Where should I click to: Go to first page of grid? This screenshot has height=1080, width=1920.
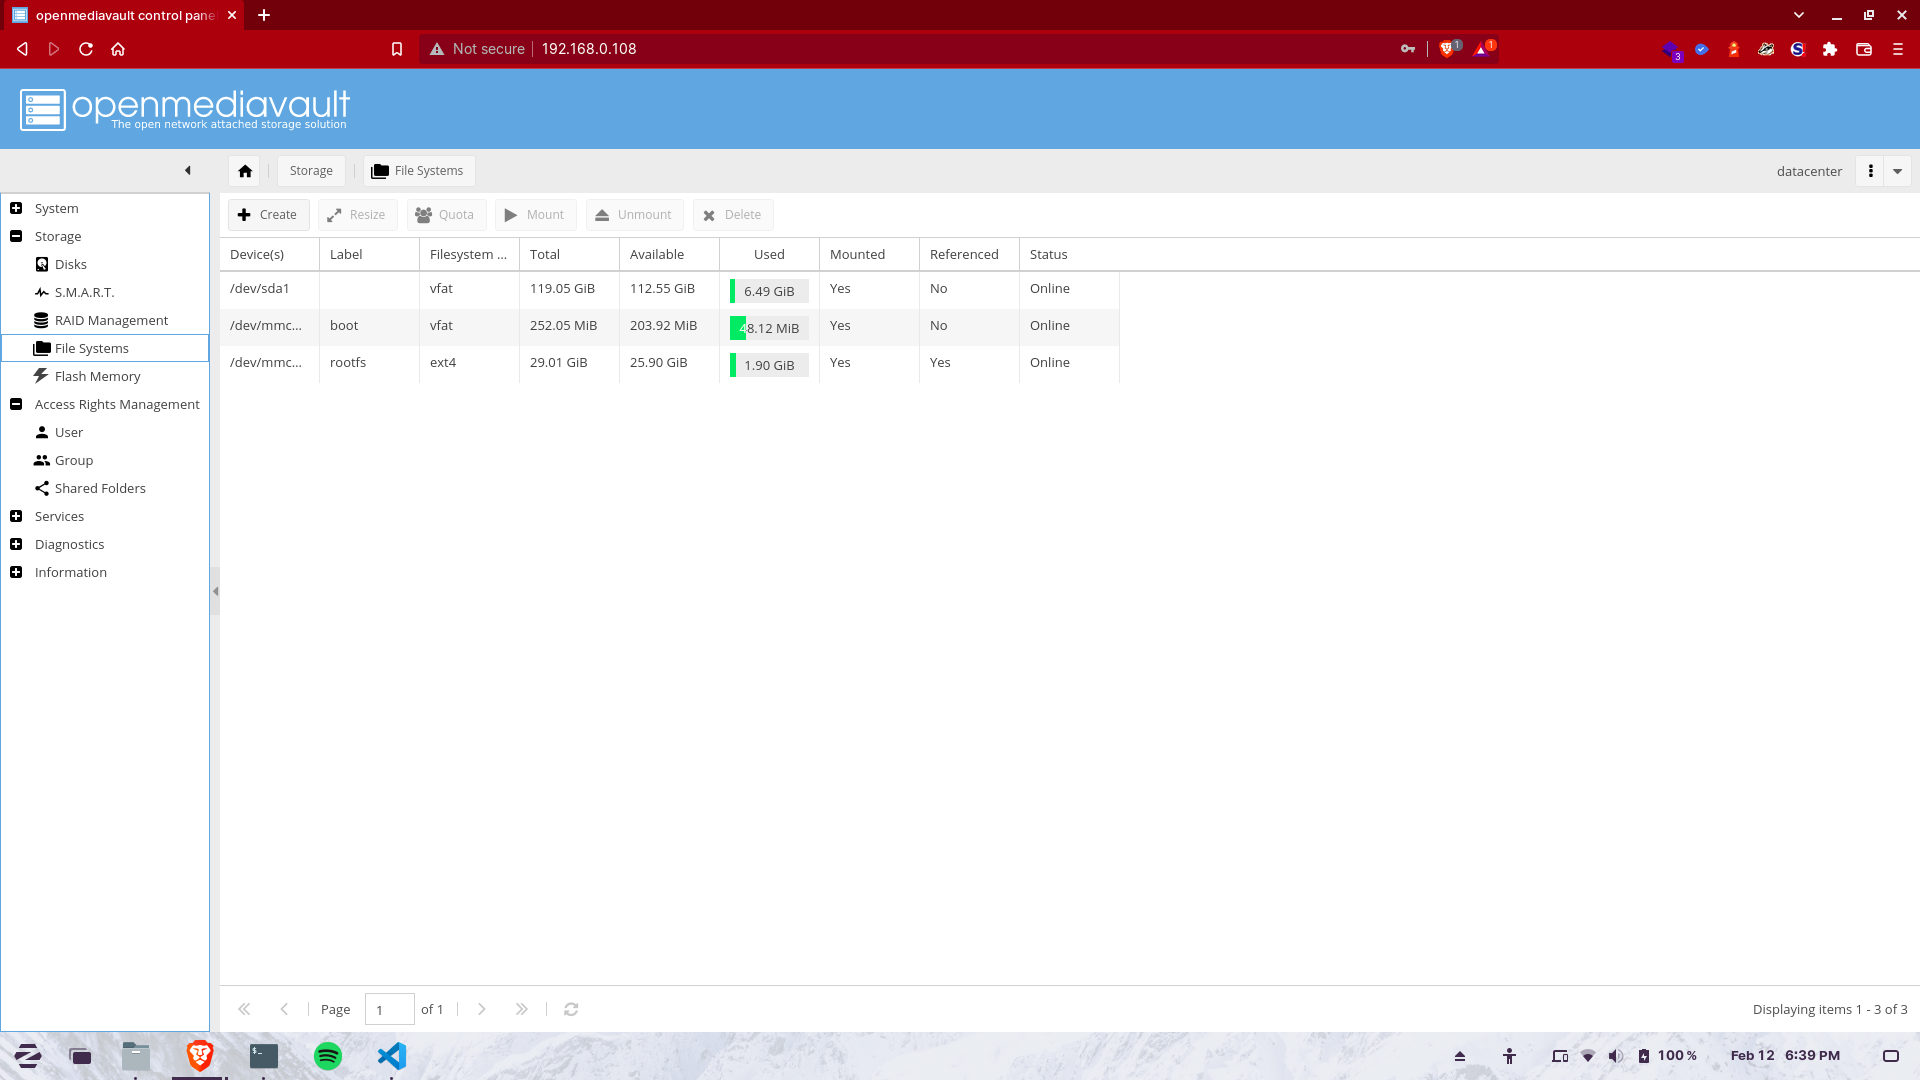[244, 1009]
